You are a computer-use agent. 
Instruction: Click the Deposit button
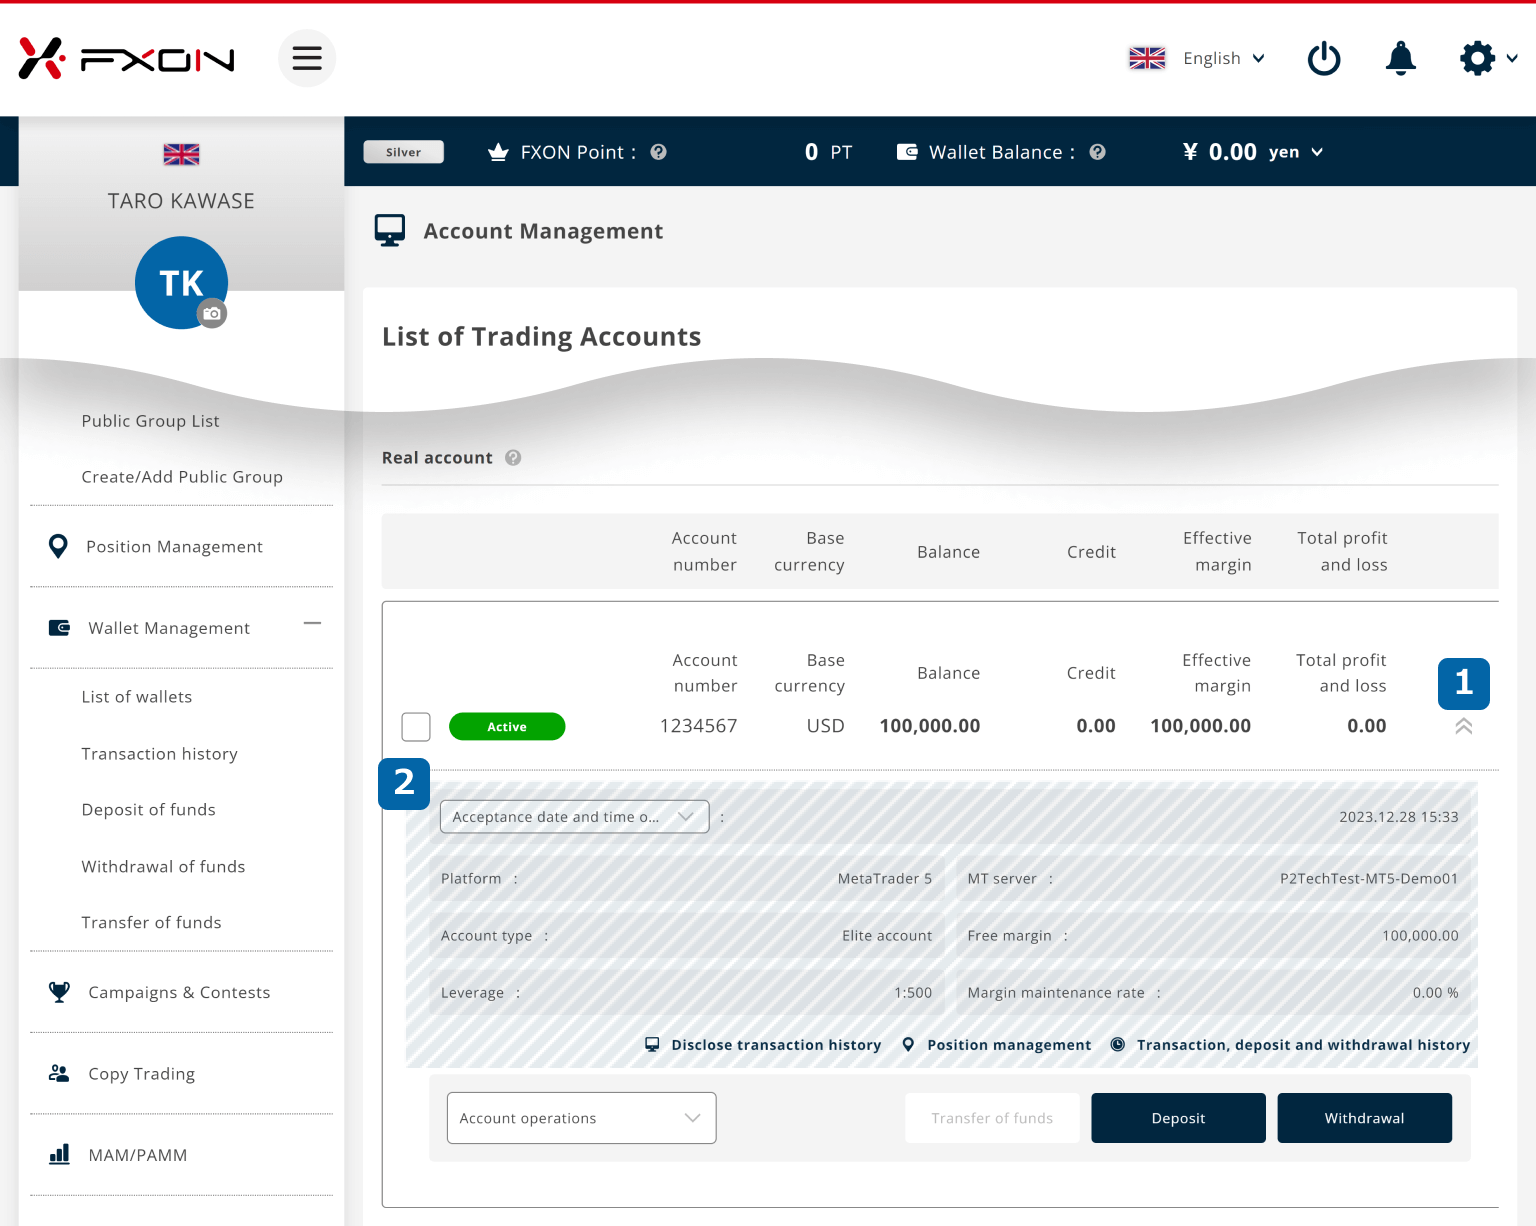(1178, 1118)
